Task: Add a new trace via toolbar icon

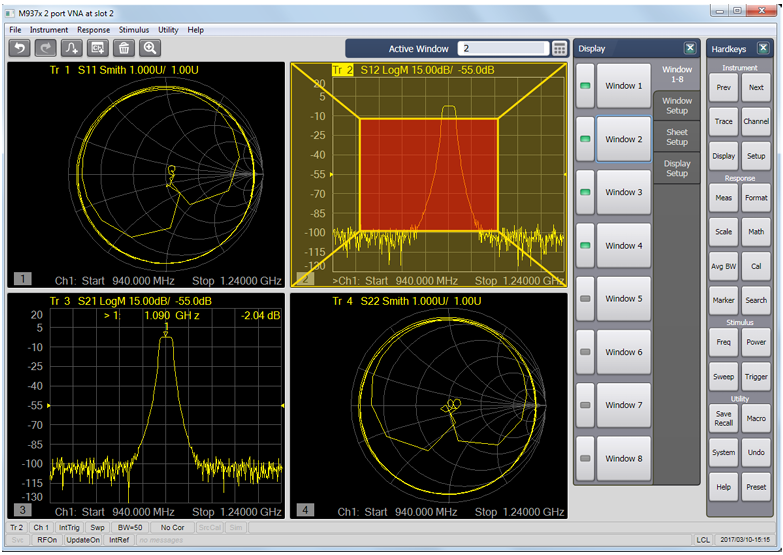Action: tap(71, 48)
